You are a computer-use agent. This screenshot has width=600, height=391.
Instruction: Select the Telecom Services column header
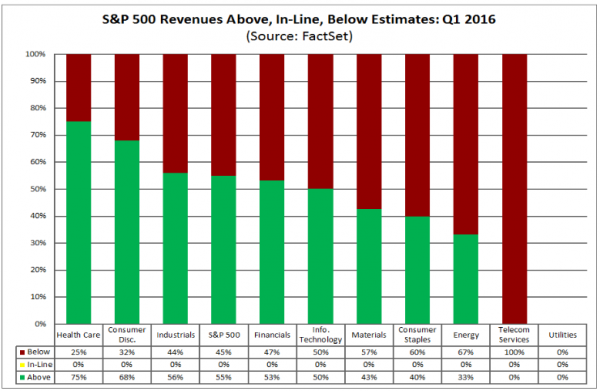514,335
